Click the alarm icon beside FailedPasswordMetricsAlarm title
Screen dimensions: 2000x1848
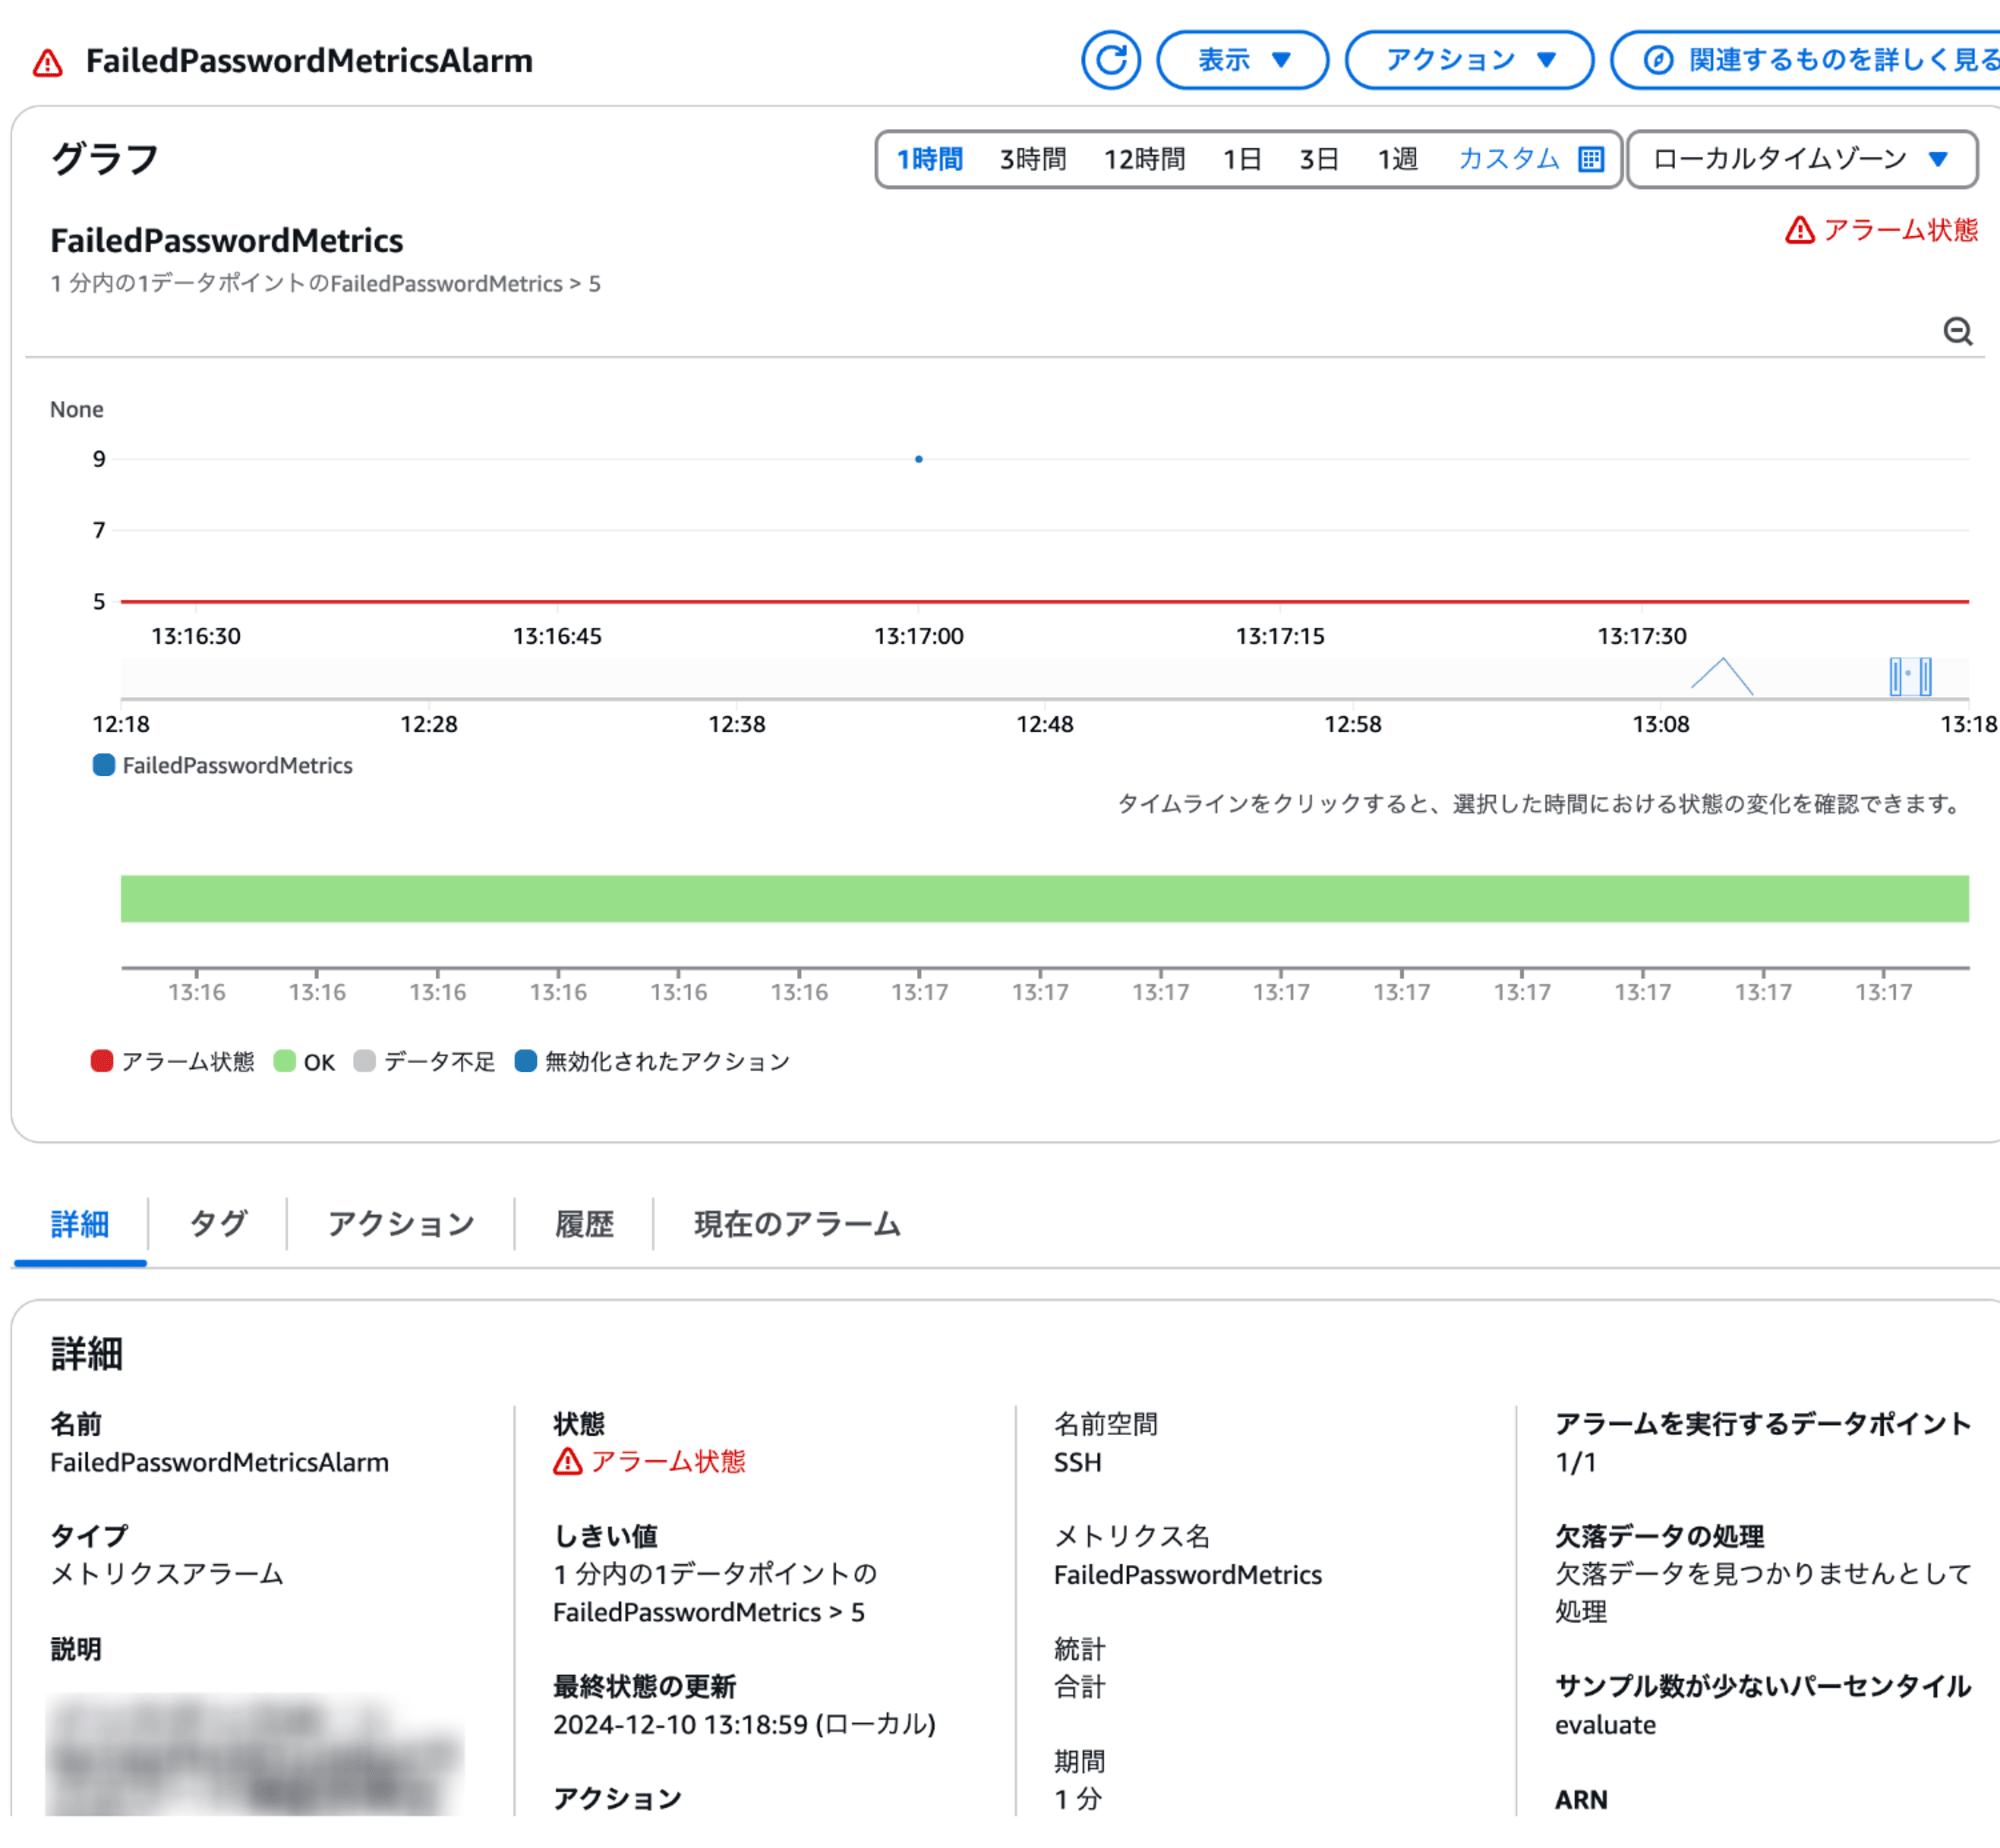[x=47, y=63]
